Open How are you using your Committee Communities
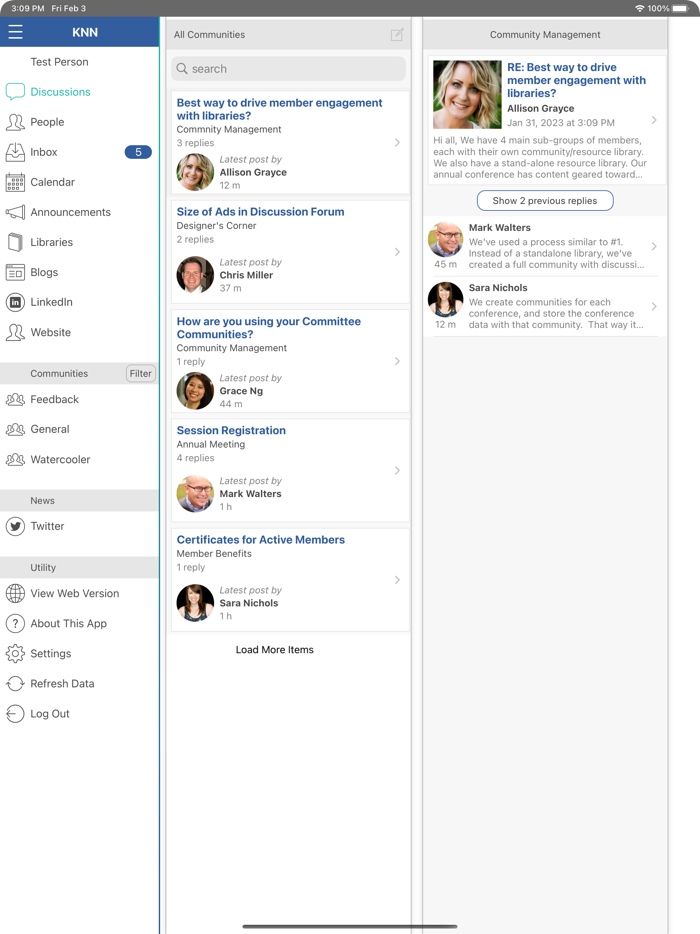The width and height of the screenshot is (700, 934). 269,328
